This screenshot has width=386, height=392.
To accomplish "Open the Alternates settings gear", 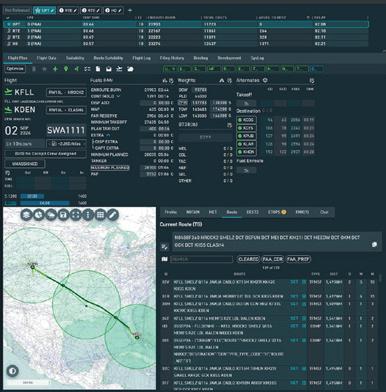I will [x=265, y=80].
